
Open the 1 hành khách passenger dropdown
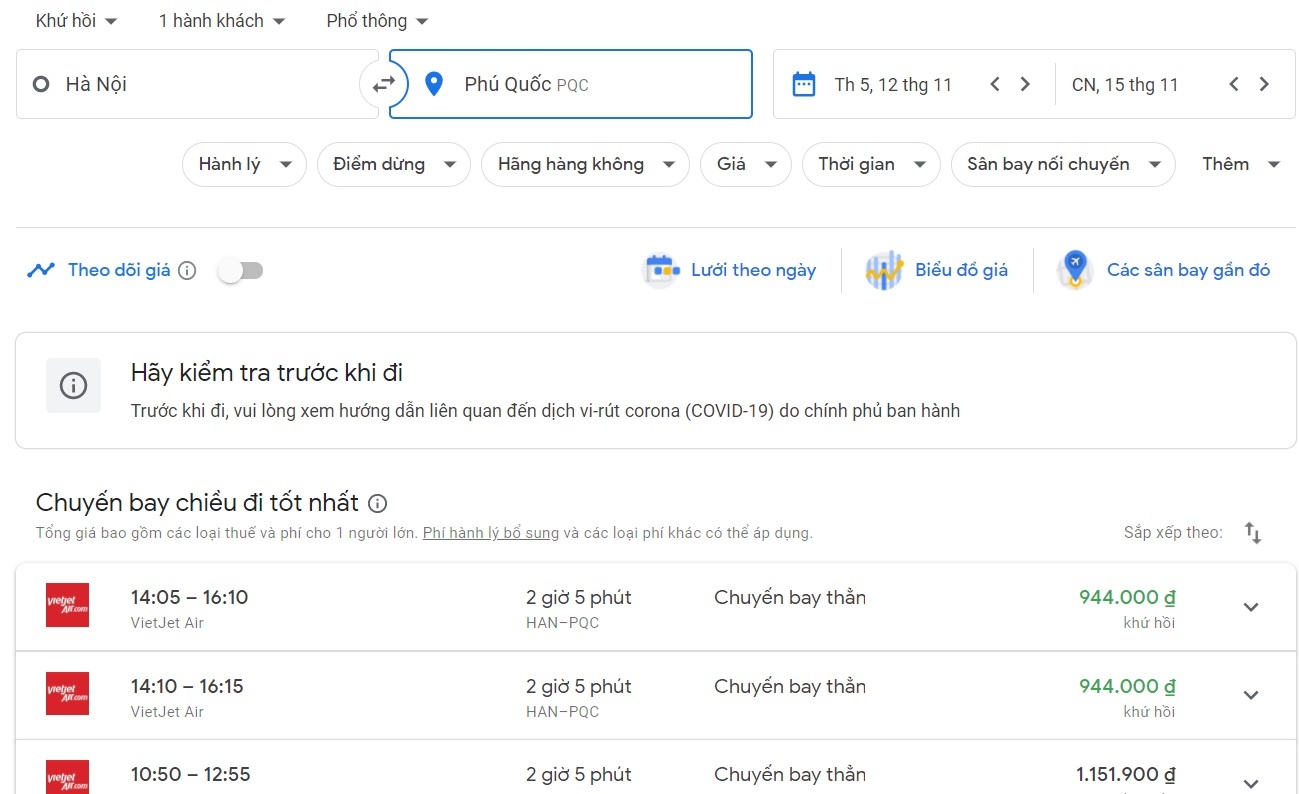221,21
